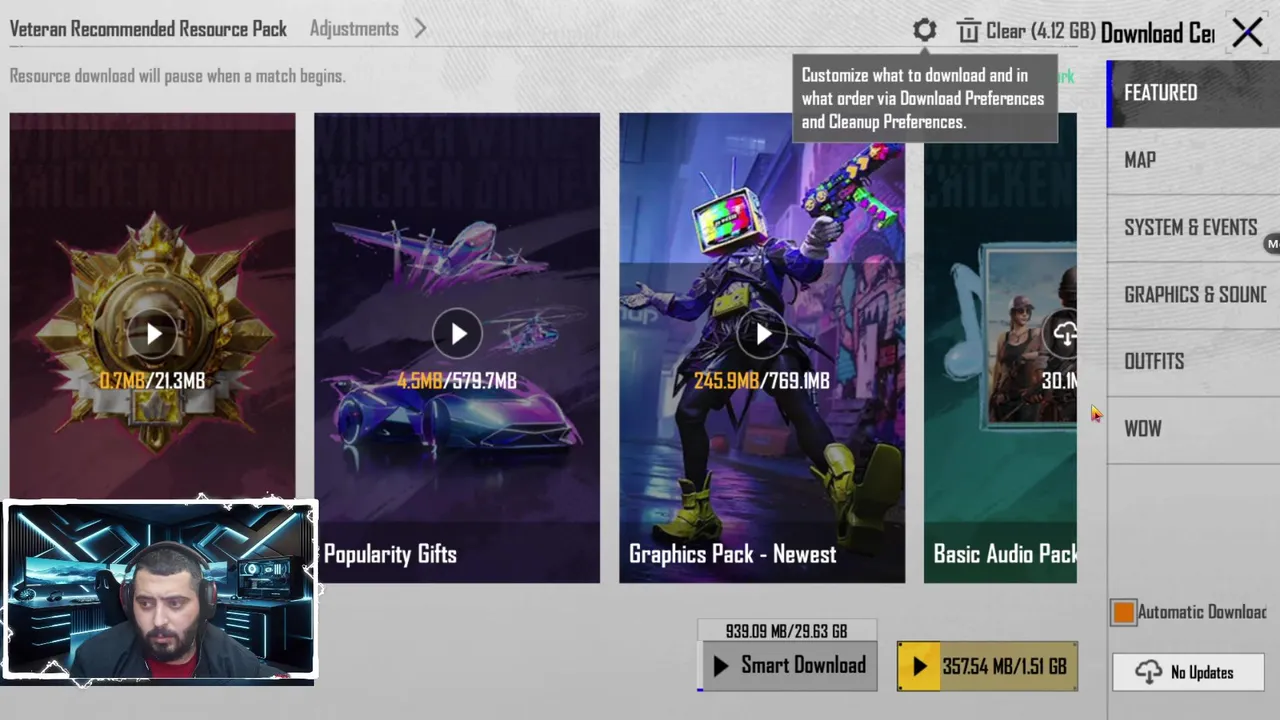Resume Graphics Pack - Newest download

[x=762, y=334]
